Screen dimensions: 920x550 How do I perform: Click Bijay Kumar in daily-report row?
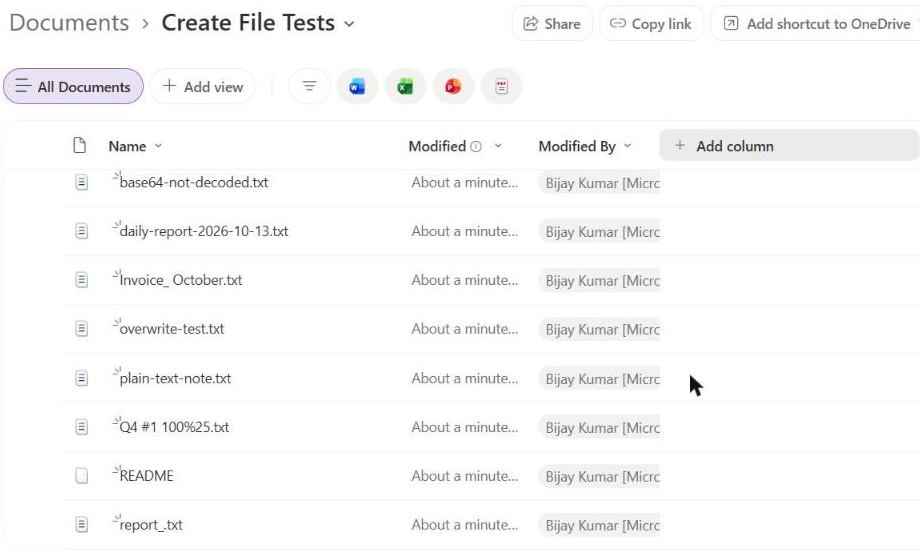click(599, 232)
